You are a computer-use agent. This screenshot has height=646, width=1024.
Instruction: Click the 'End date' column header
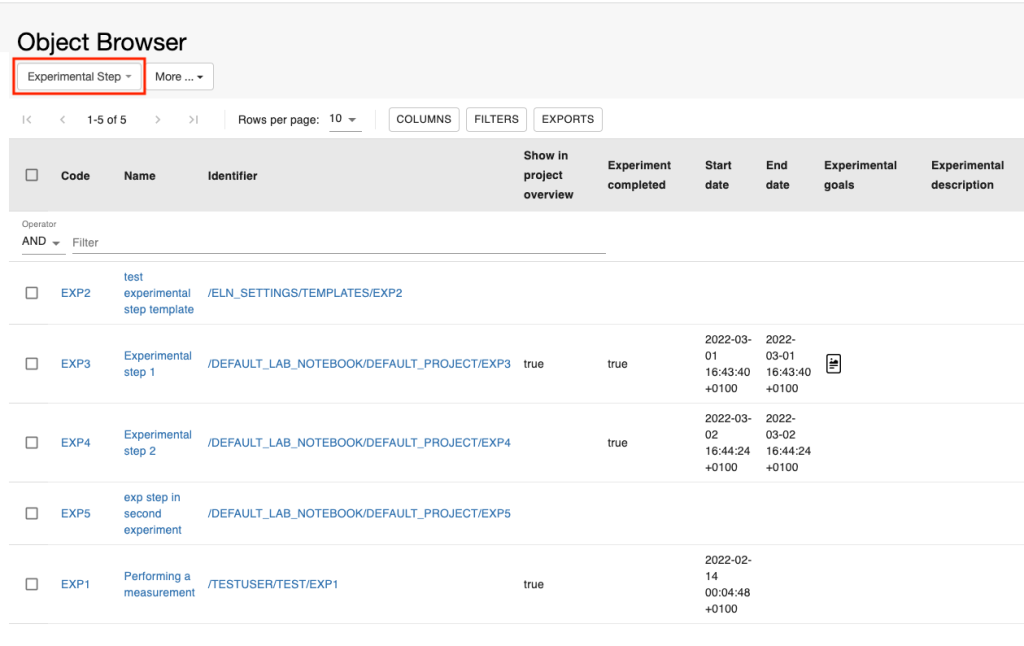tap(777, 175)
